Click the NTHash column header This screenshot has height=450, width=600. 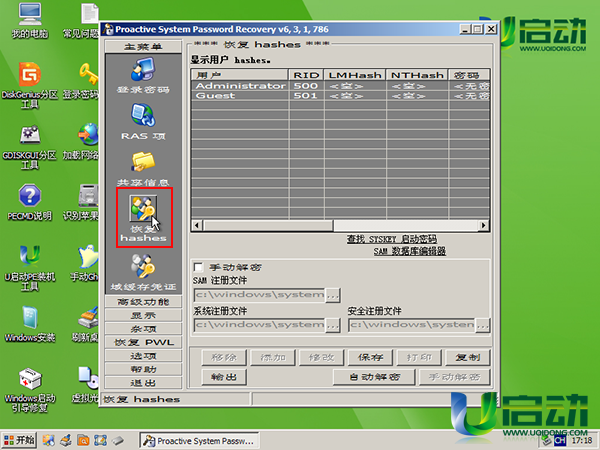click(x=417, y=75)
